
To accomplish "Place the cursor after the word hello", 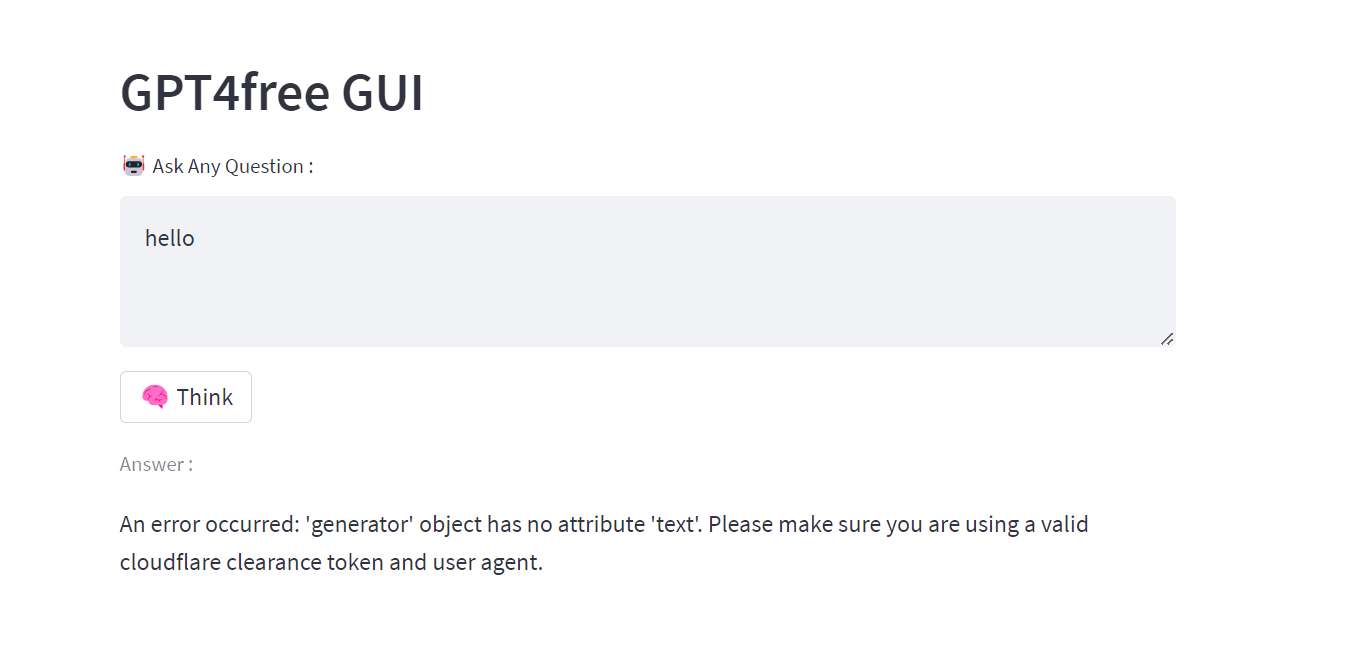I will click(196, 237).
